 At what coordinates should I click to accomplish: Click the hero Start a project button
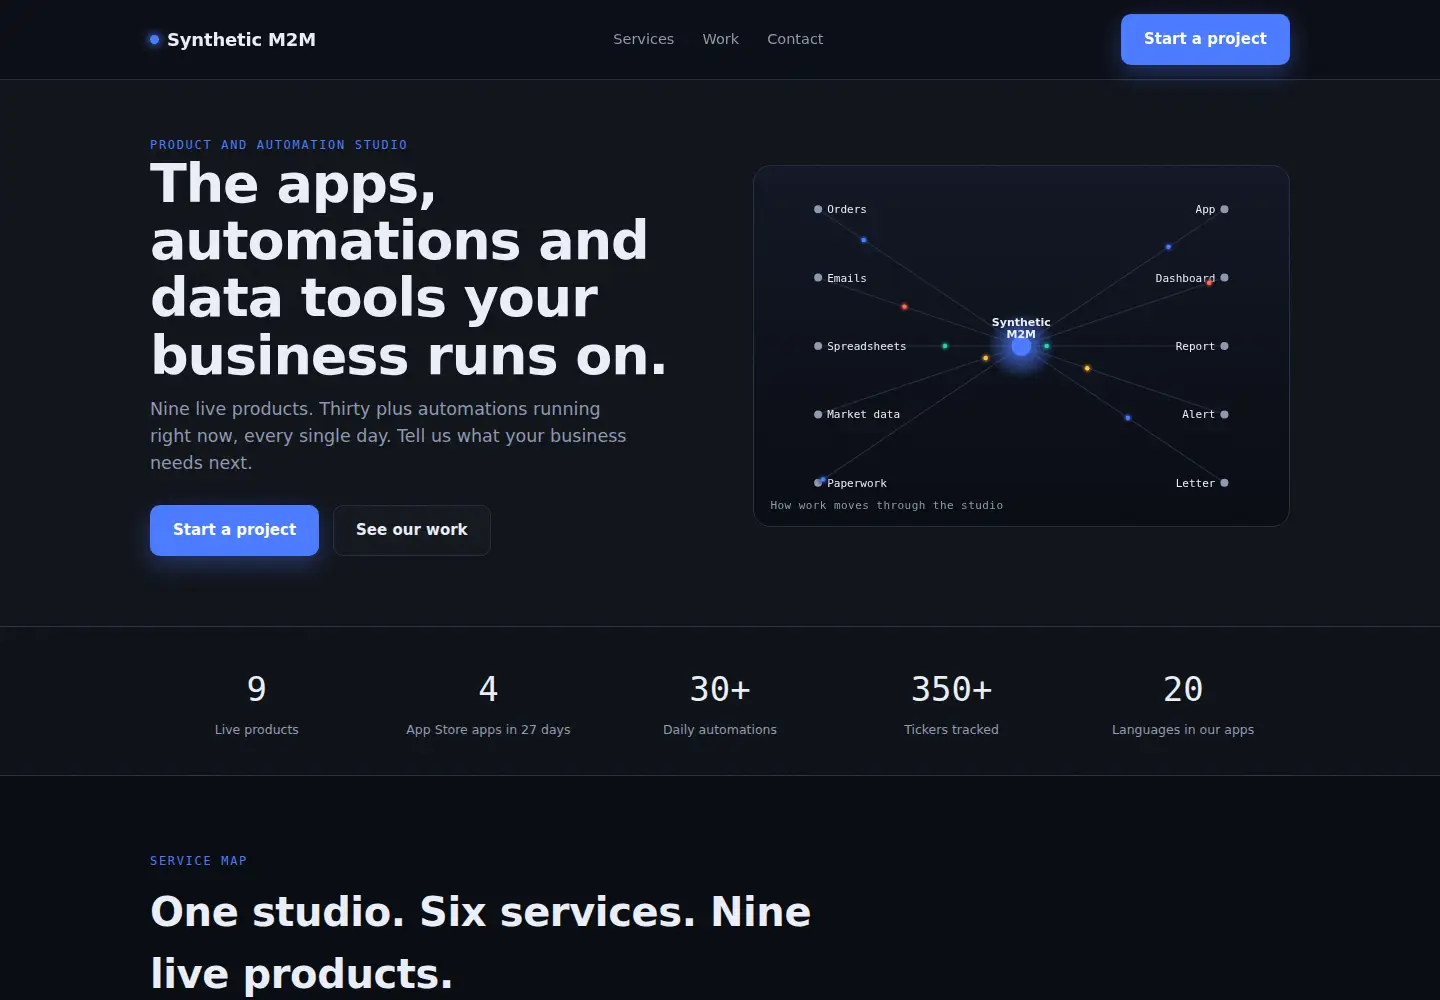click(234, 530)
